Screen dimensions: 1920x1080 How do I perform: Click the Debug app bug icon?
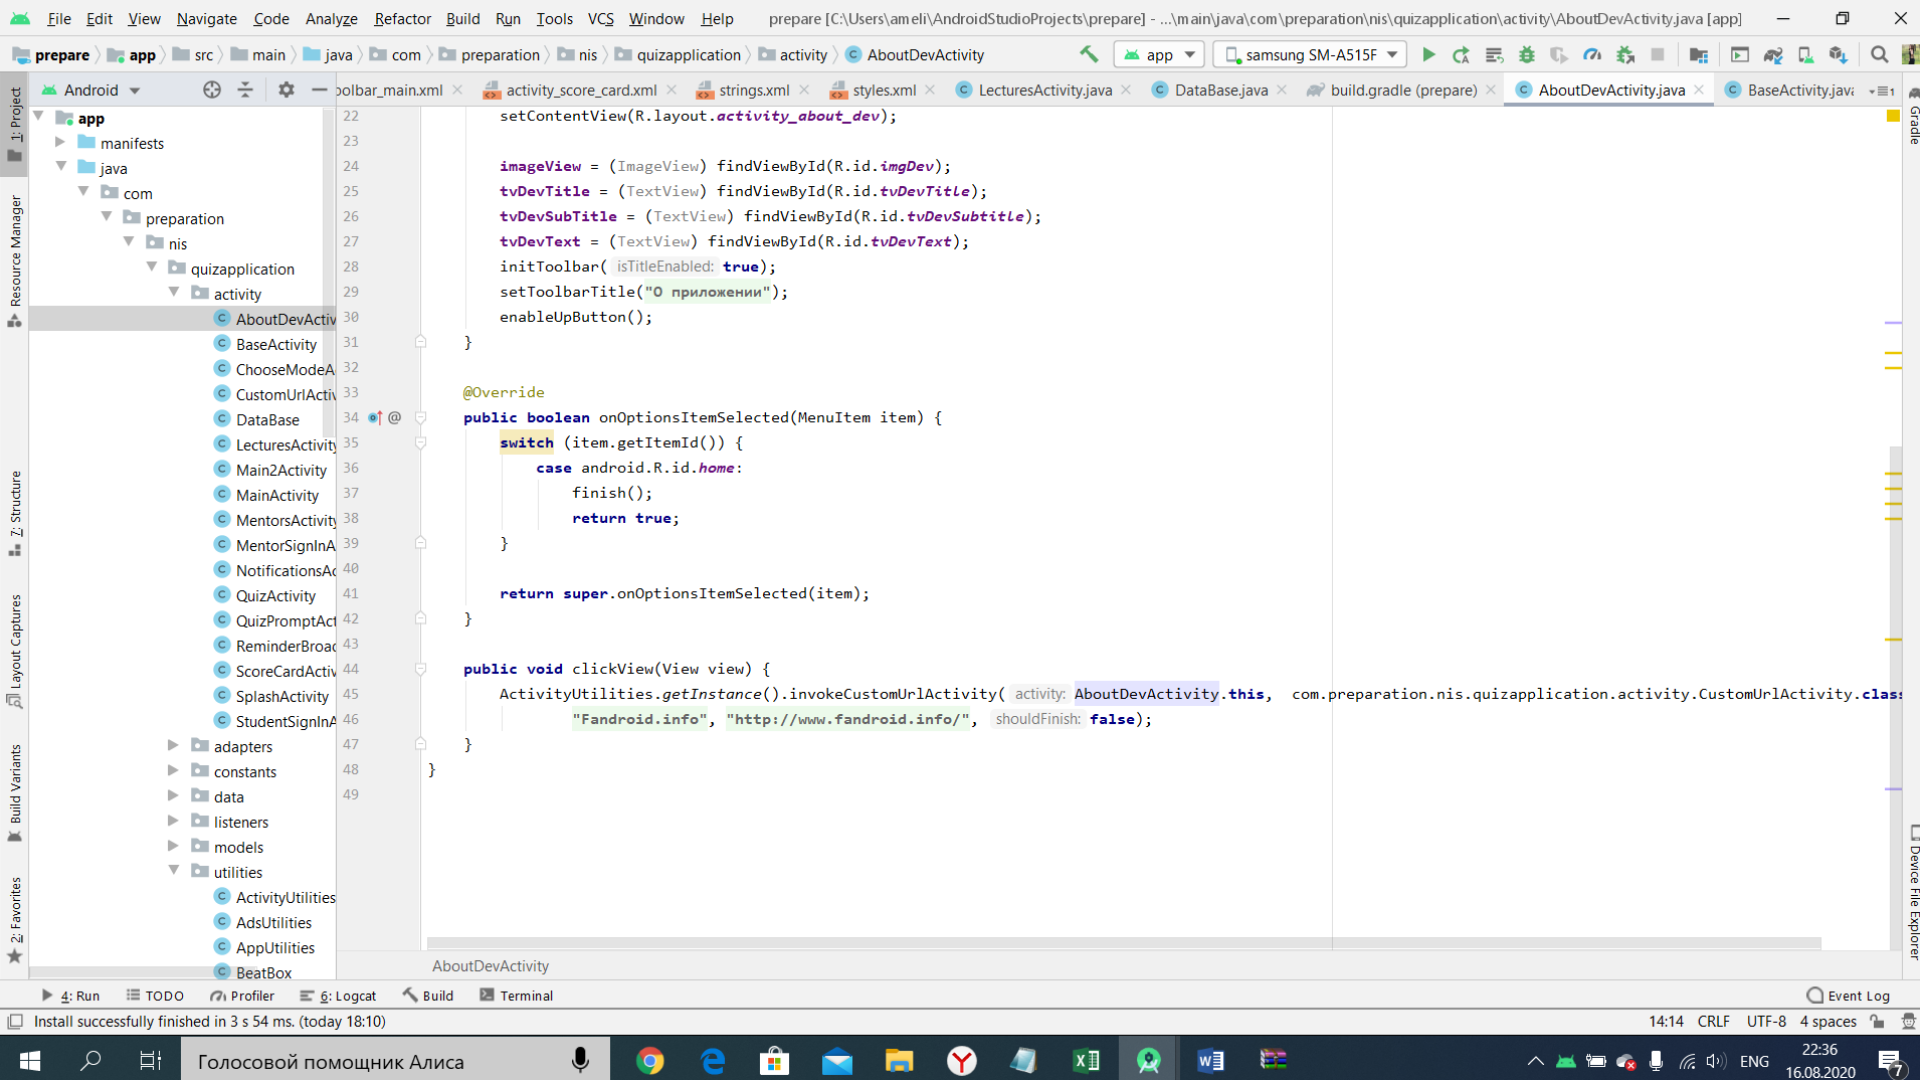[1527, 55]
